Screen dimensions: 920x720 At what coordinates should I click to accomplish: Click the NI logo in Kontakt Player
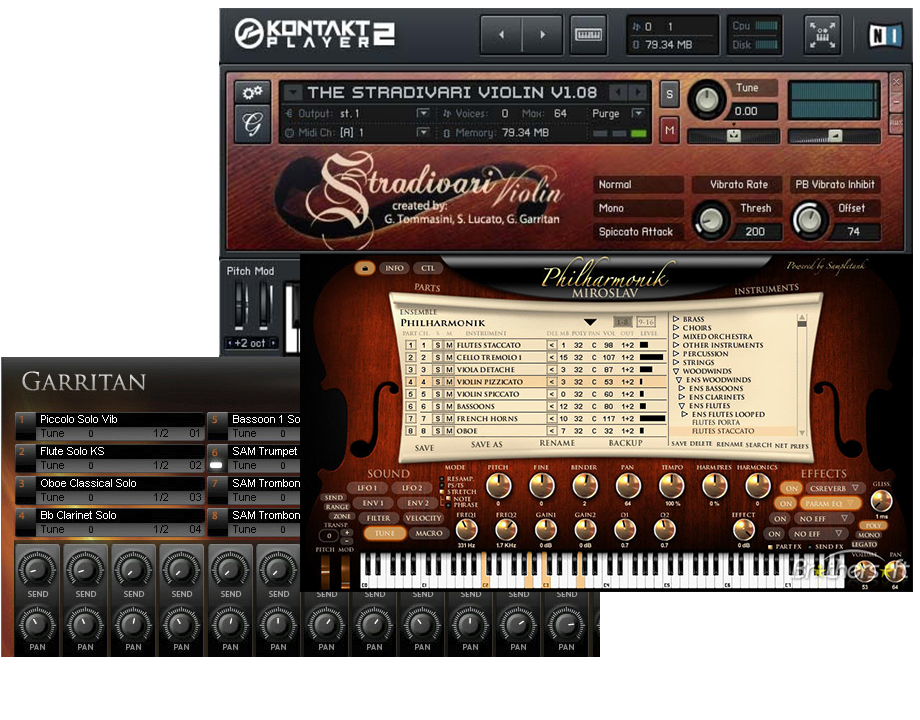click(x=885, y=35)
